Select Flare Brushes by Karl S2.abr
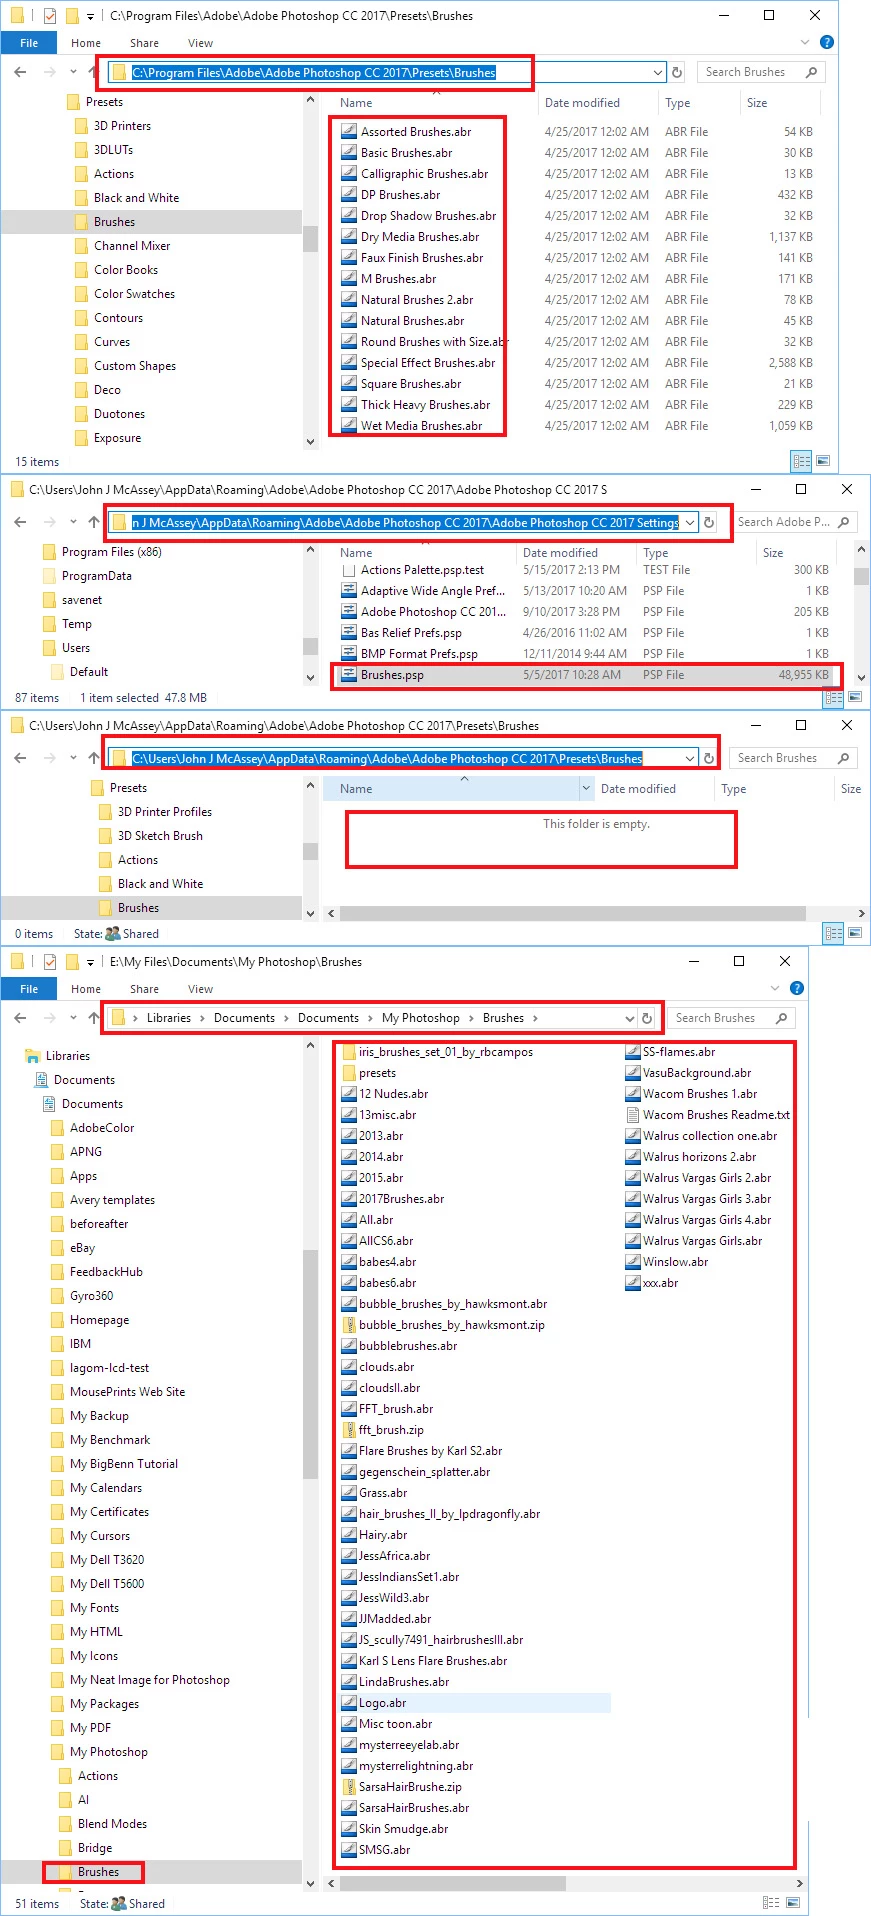The height and width of the screenshot is (1916, 871). 421,1451
